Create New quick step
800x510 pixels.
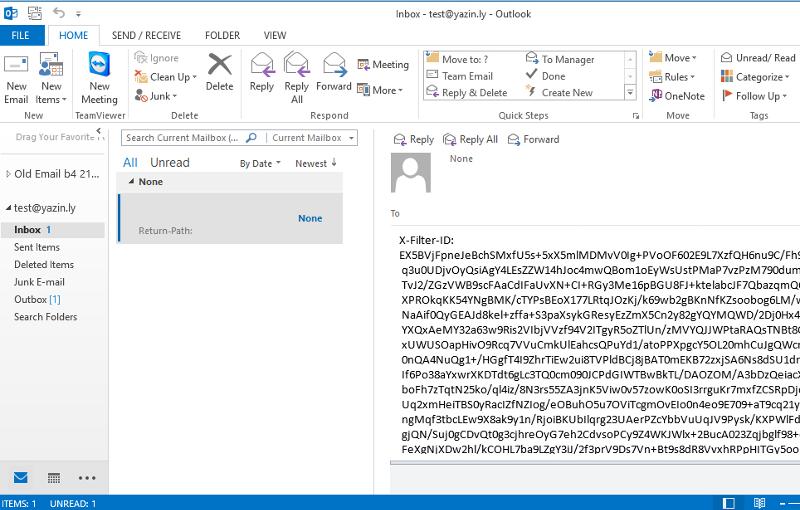click(x=560, y=93)
